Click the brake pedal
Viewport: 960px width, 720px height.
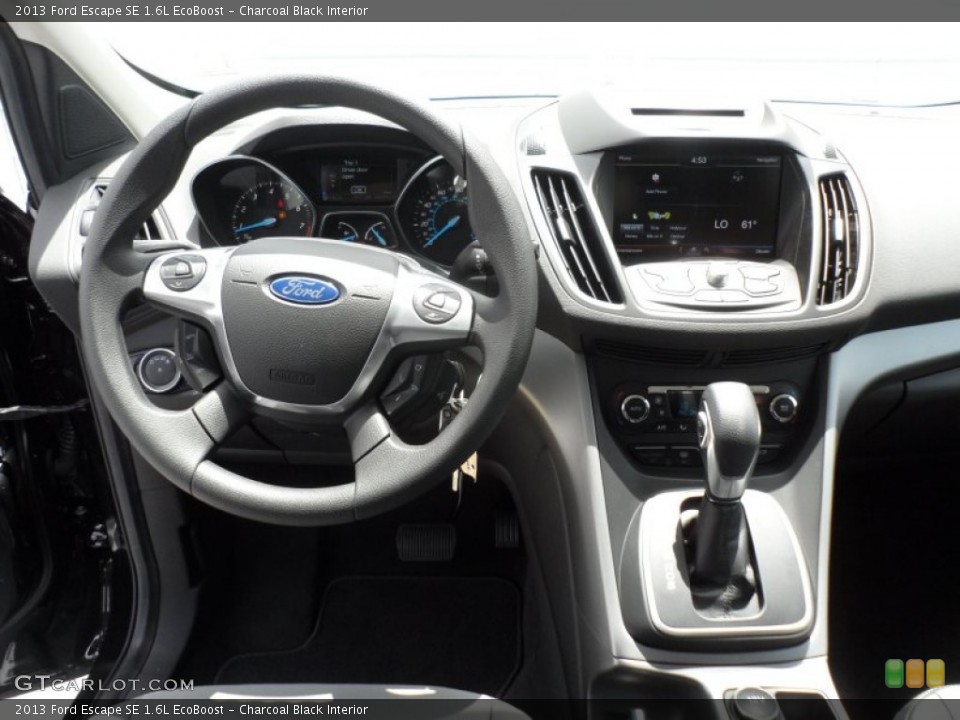426,542
